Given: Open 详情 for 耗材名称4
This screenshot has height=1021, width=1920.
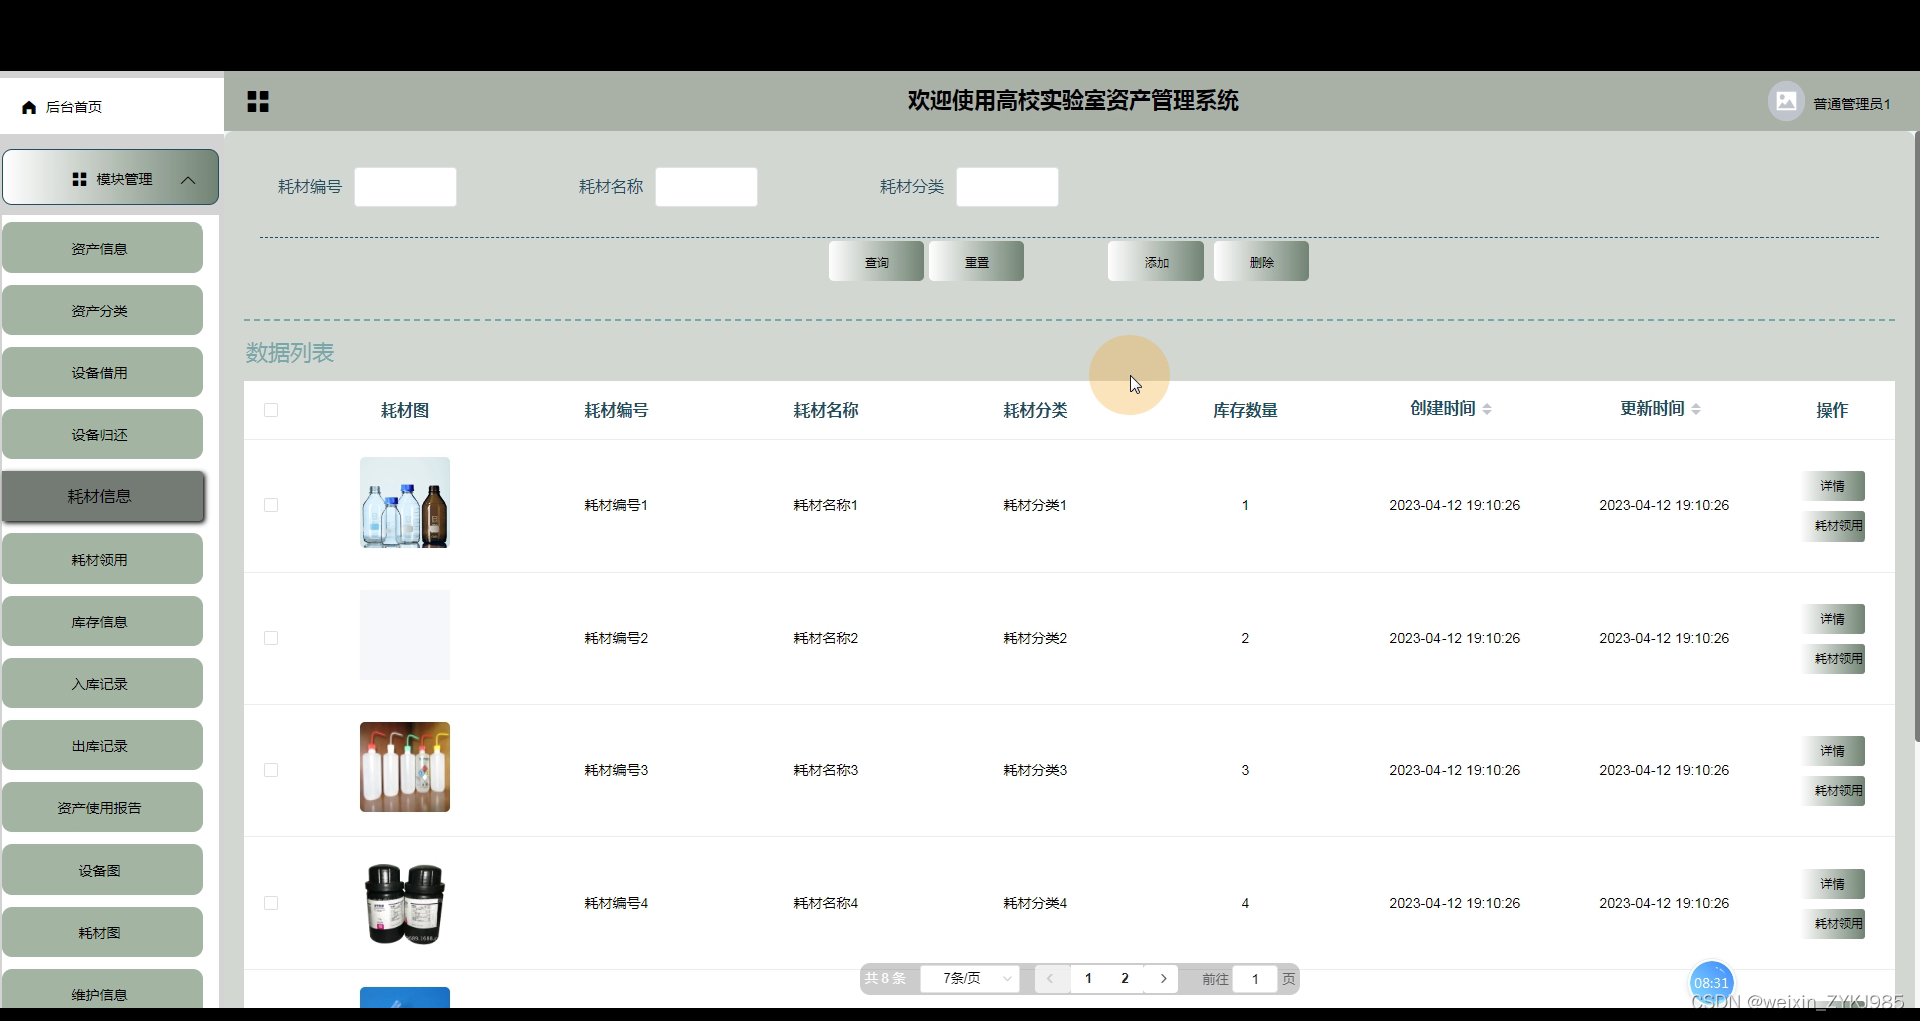Looking at the screenshot, I should click(x=1833, y=884).
